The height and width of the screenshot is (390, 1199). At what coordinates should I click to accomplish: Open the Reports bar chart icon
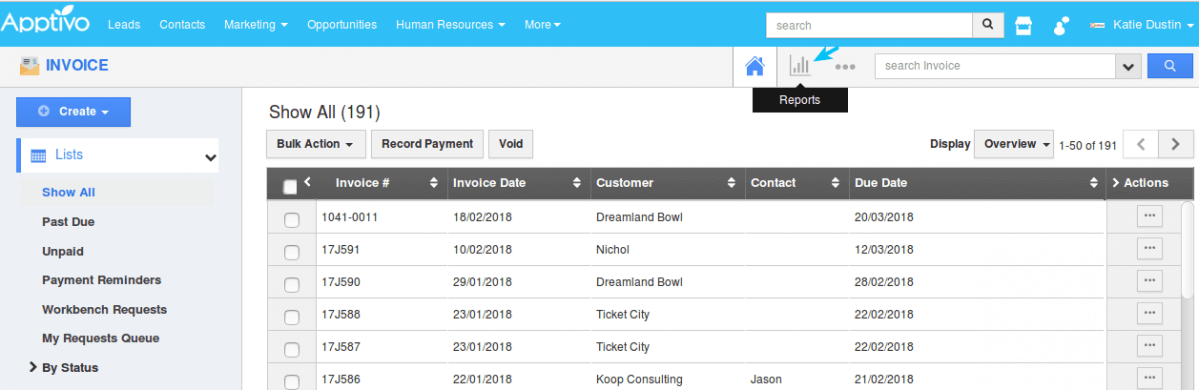pos(800,66)
